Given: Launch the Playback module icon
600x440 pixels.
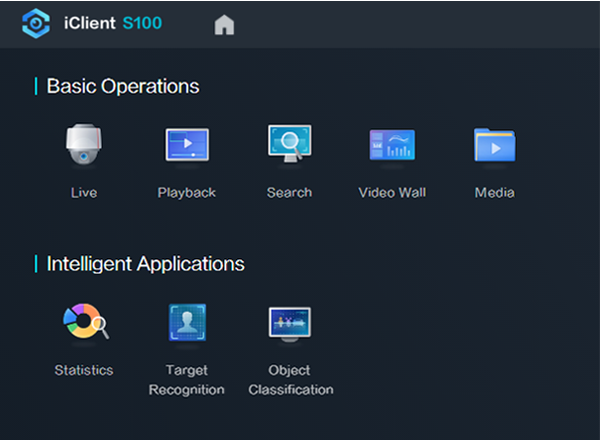Looking at the screenshot, I should [x=187, y=146].
